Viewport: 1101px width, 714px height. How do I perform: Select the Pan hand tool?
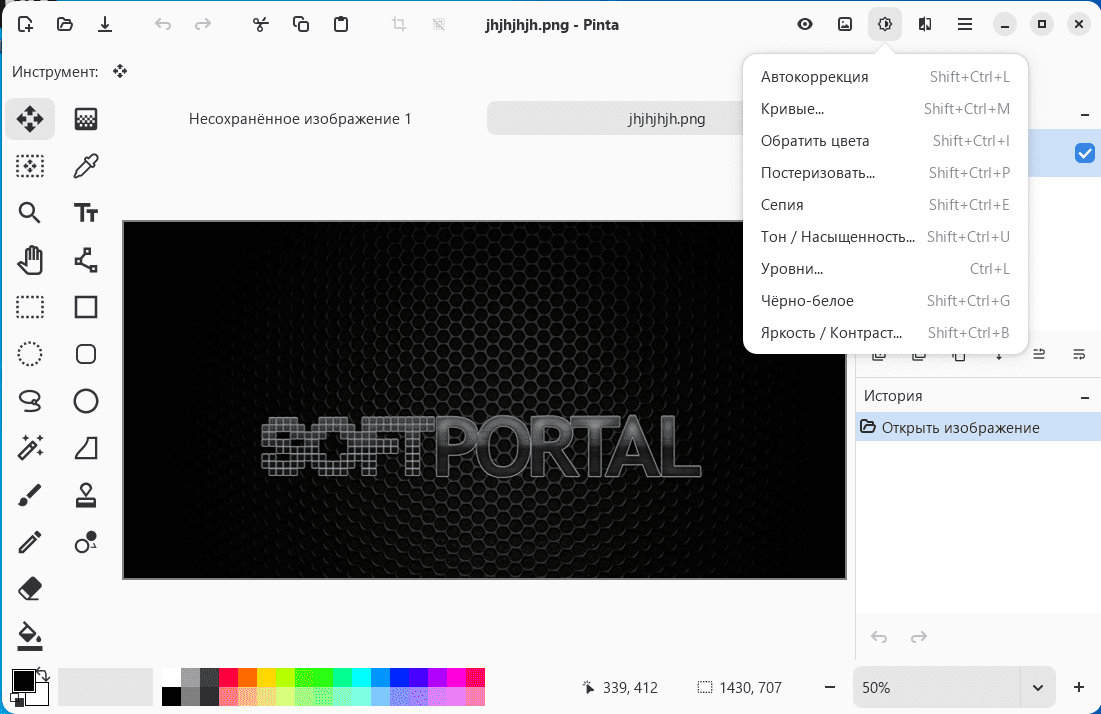pos(30,260)
